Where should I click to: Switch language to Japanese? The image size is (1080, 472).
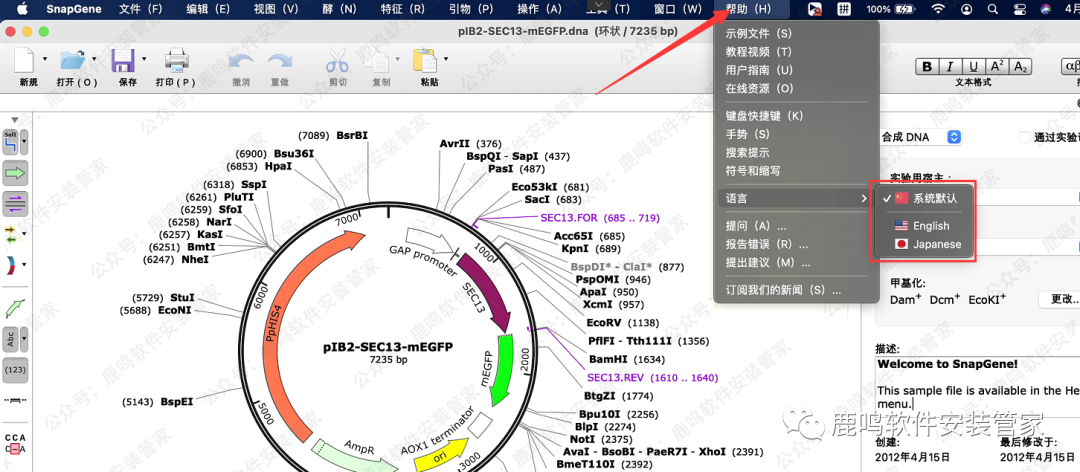[936, 244]
